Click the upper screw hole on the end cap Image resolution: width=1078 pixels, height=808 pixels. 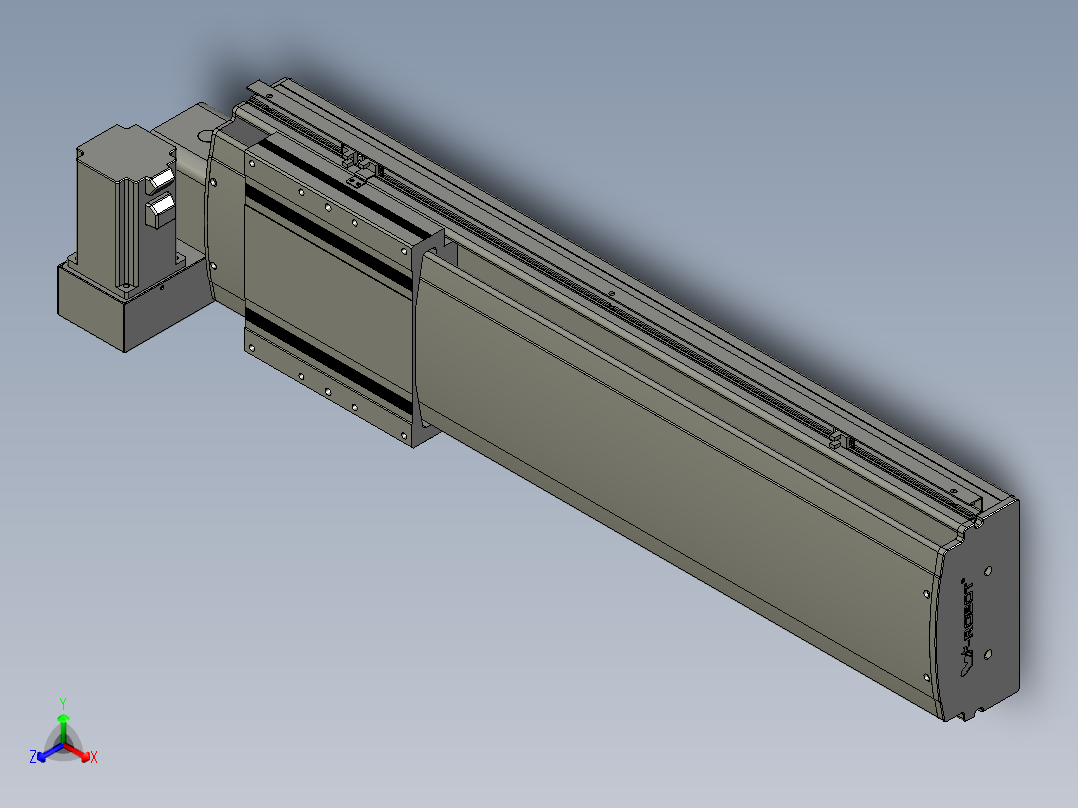tap(989, 572)
